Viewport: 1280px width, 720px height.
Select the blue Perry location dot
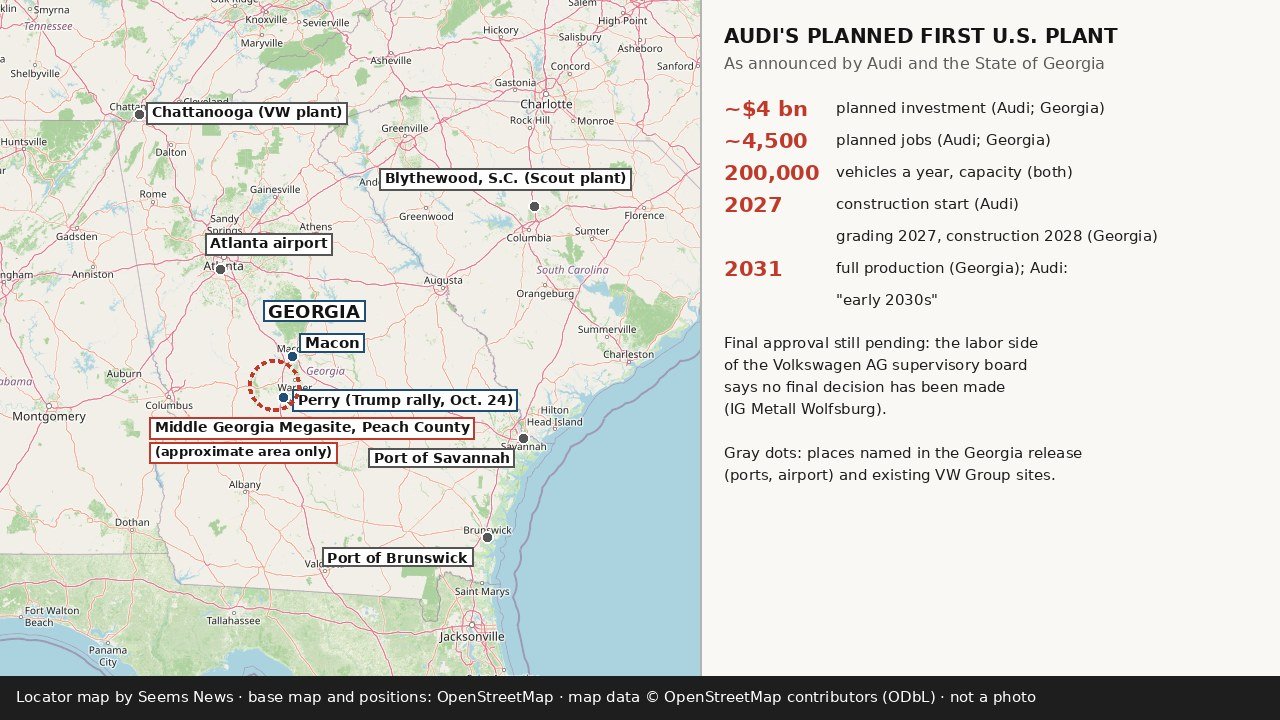tap(283, 397)
